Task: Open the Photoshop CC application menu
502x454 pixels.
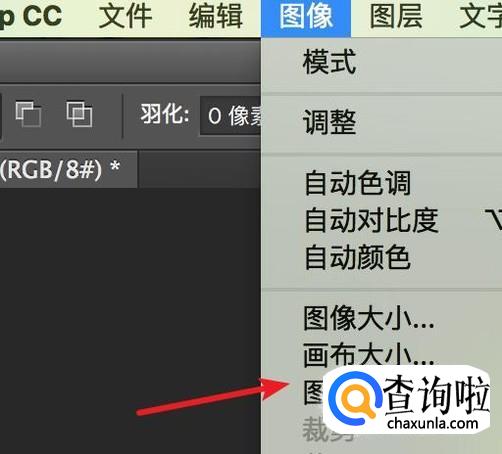Action: [31, 16]
